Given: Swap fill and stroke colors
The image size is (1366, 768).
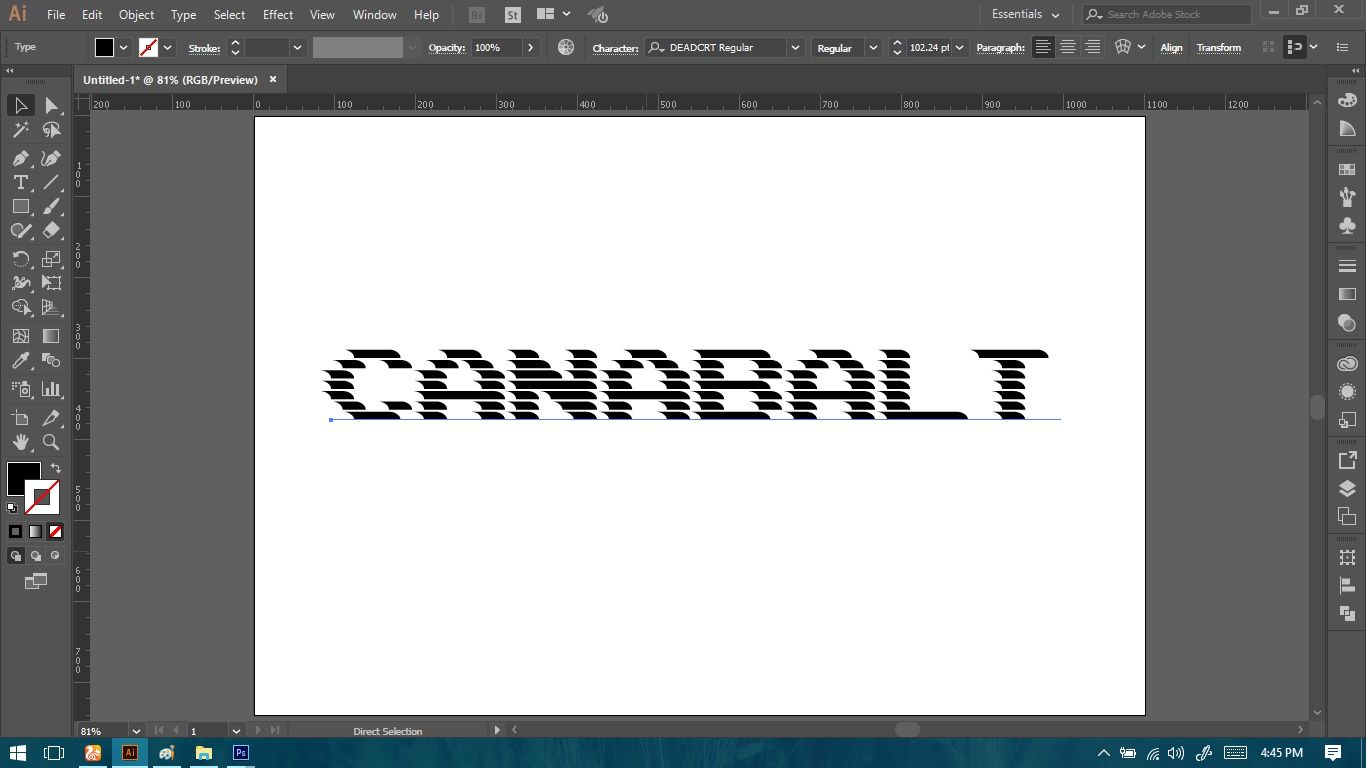Looking at the screenshot, I should (56, 468).
